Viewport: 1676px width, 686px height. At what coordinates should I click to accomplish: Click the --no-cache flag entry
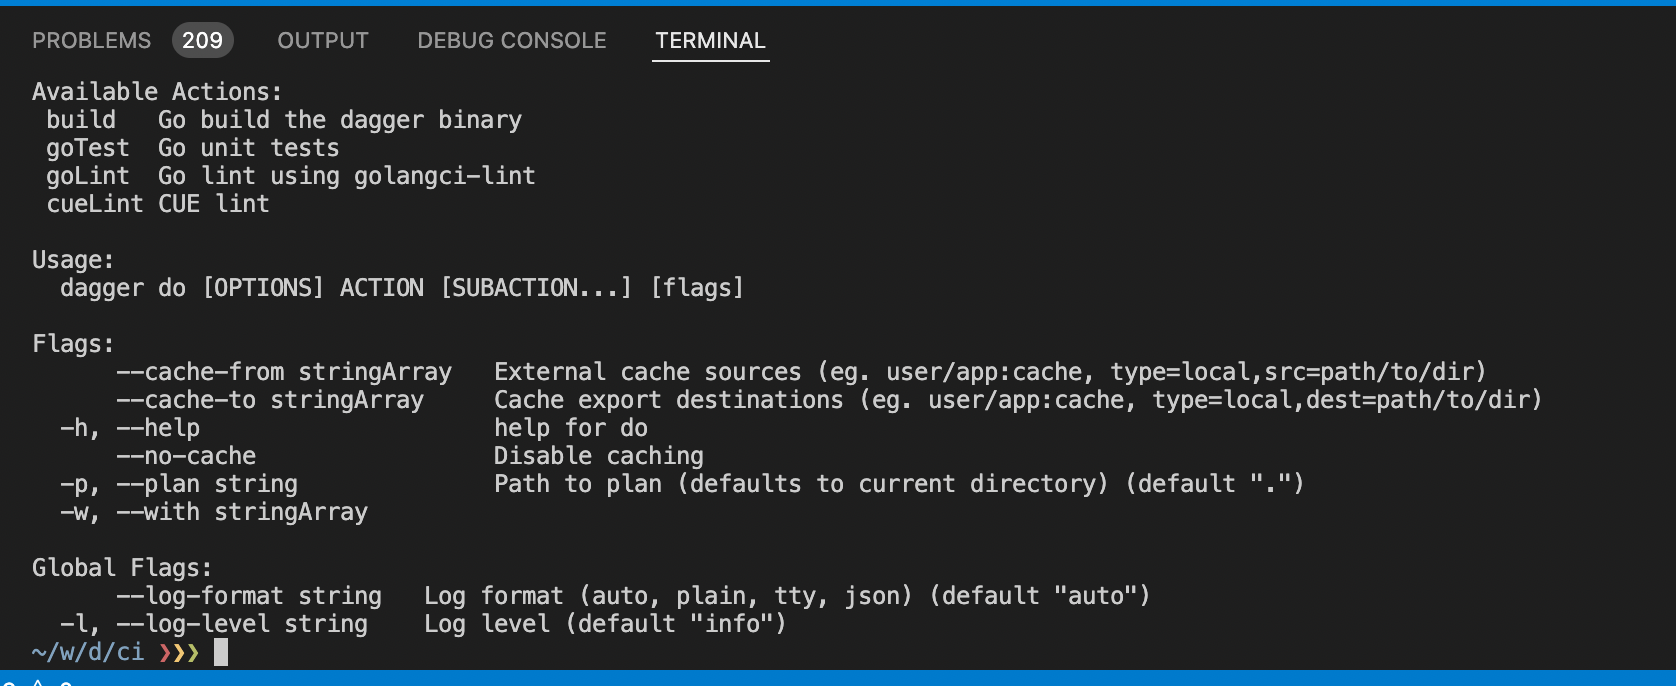[186, 455]
